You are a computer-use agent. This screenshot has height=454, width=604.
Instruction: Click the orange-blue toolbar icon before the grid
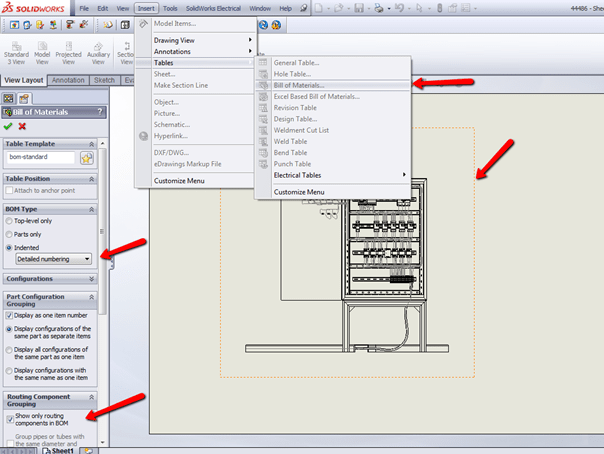(x=108, y=25)
